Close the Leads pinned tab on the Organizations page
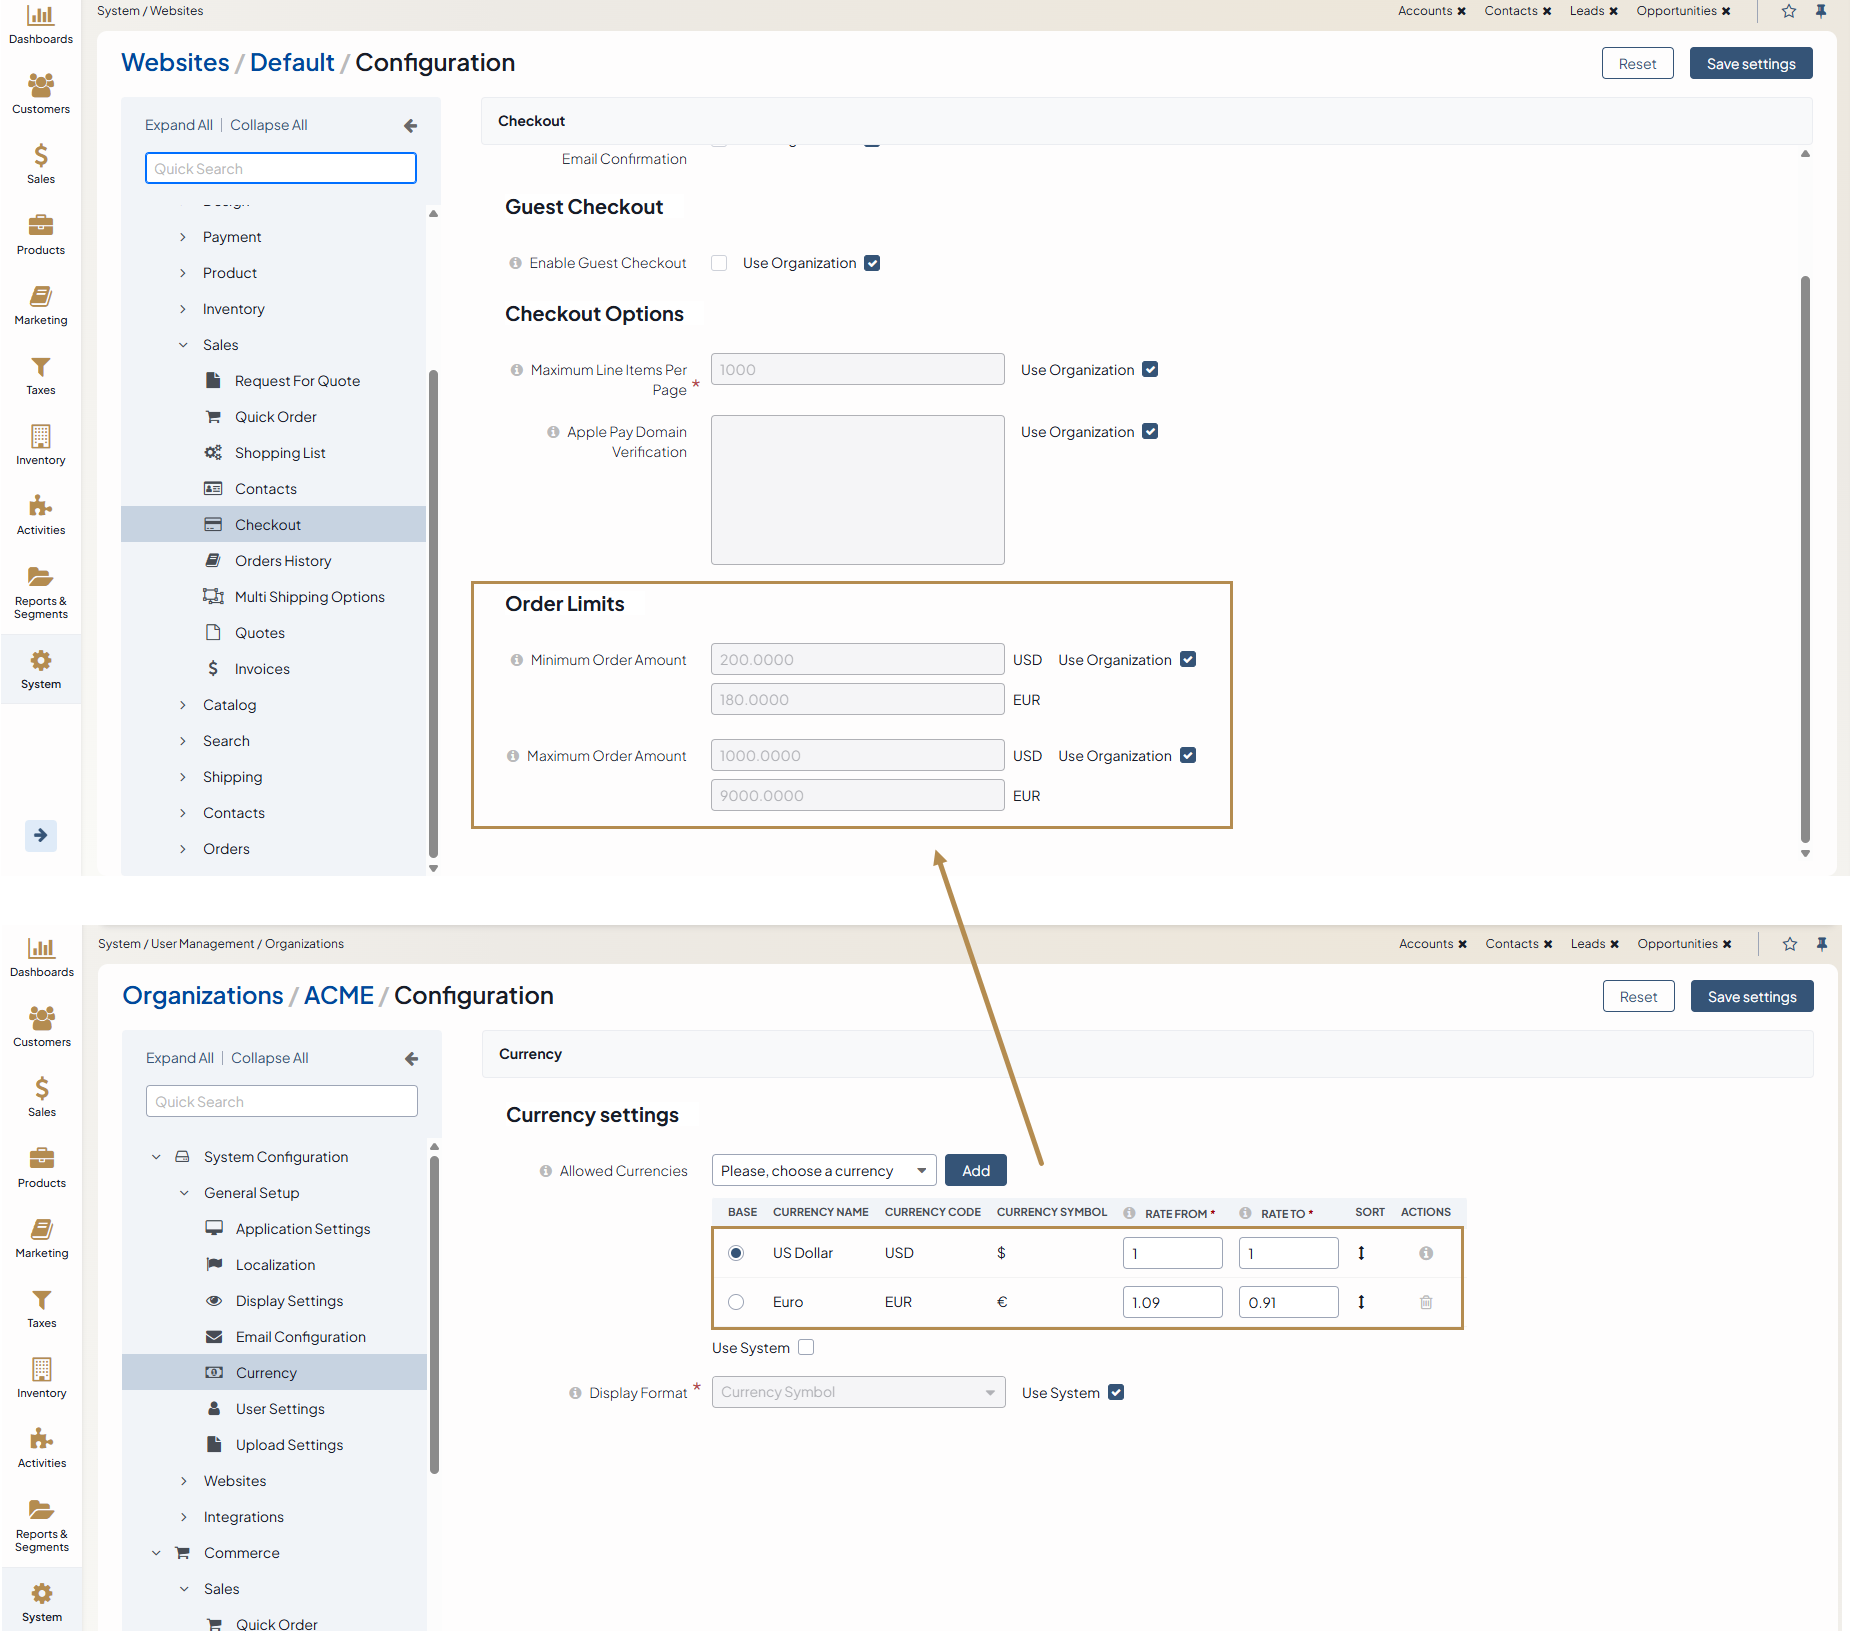Viewport: 1860px width, 1635px height. [x=1614, y=944]
